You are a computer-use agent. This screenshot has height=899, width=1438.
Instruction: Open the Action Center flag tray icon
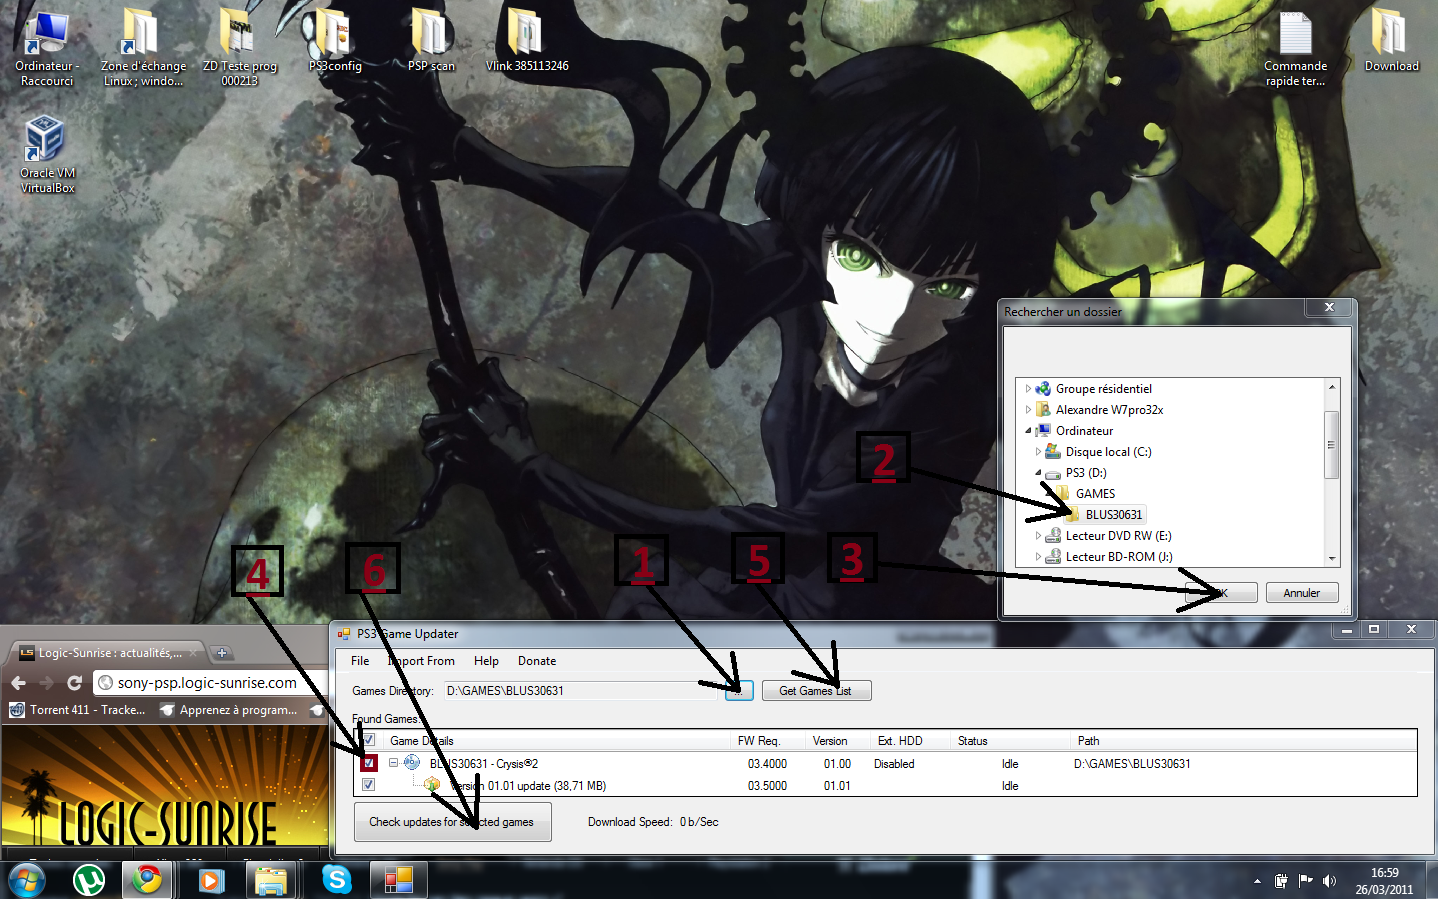pos(1305,881)
